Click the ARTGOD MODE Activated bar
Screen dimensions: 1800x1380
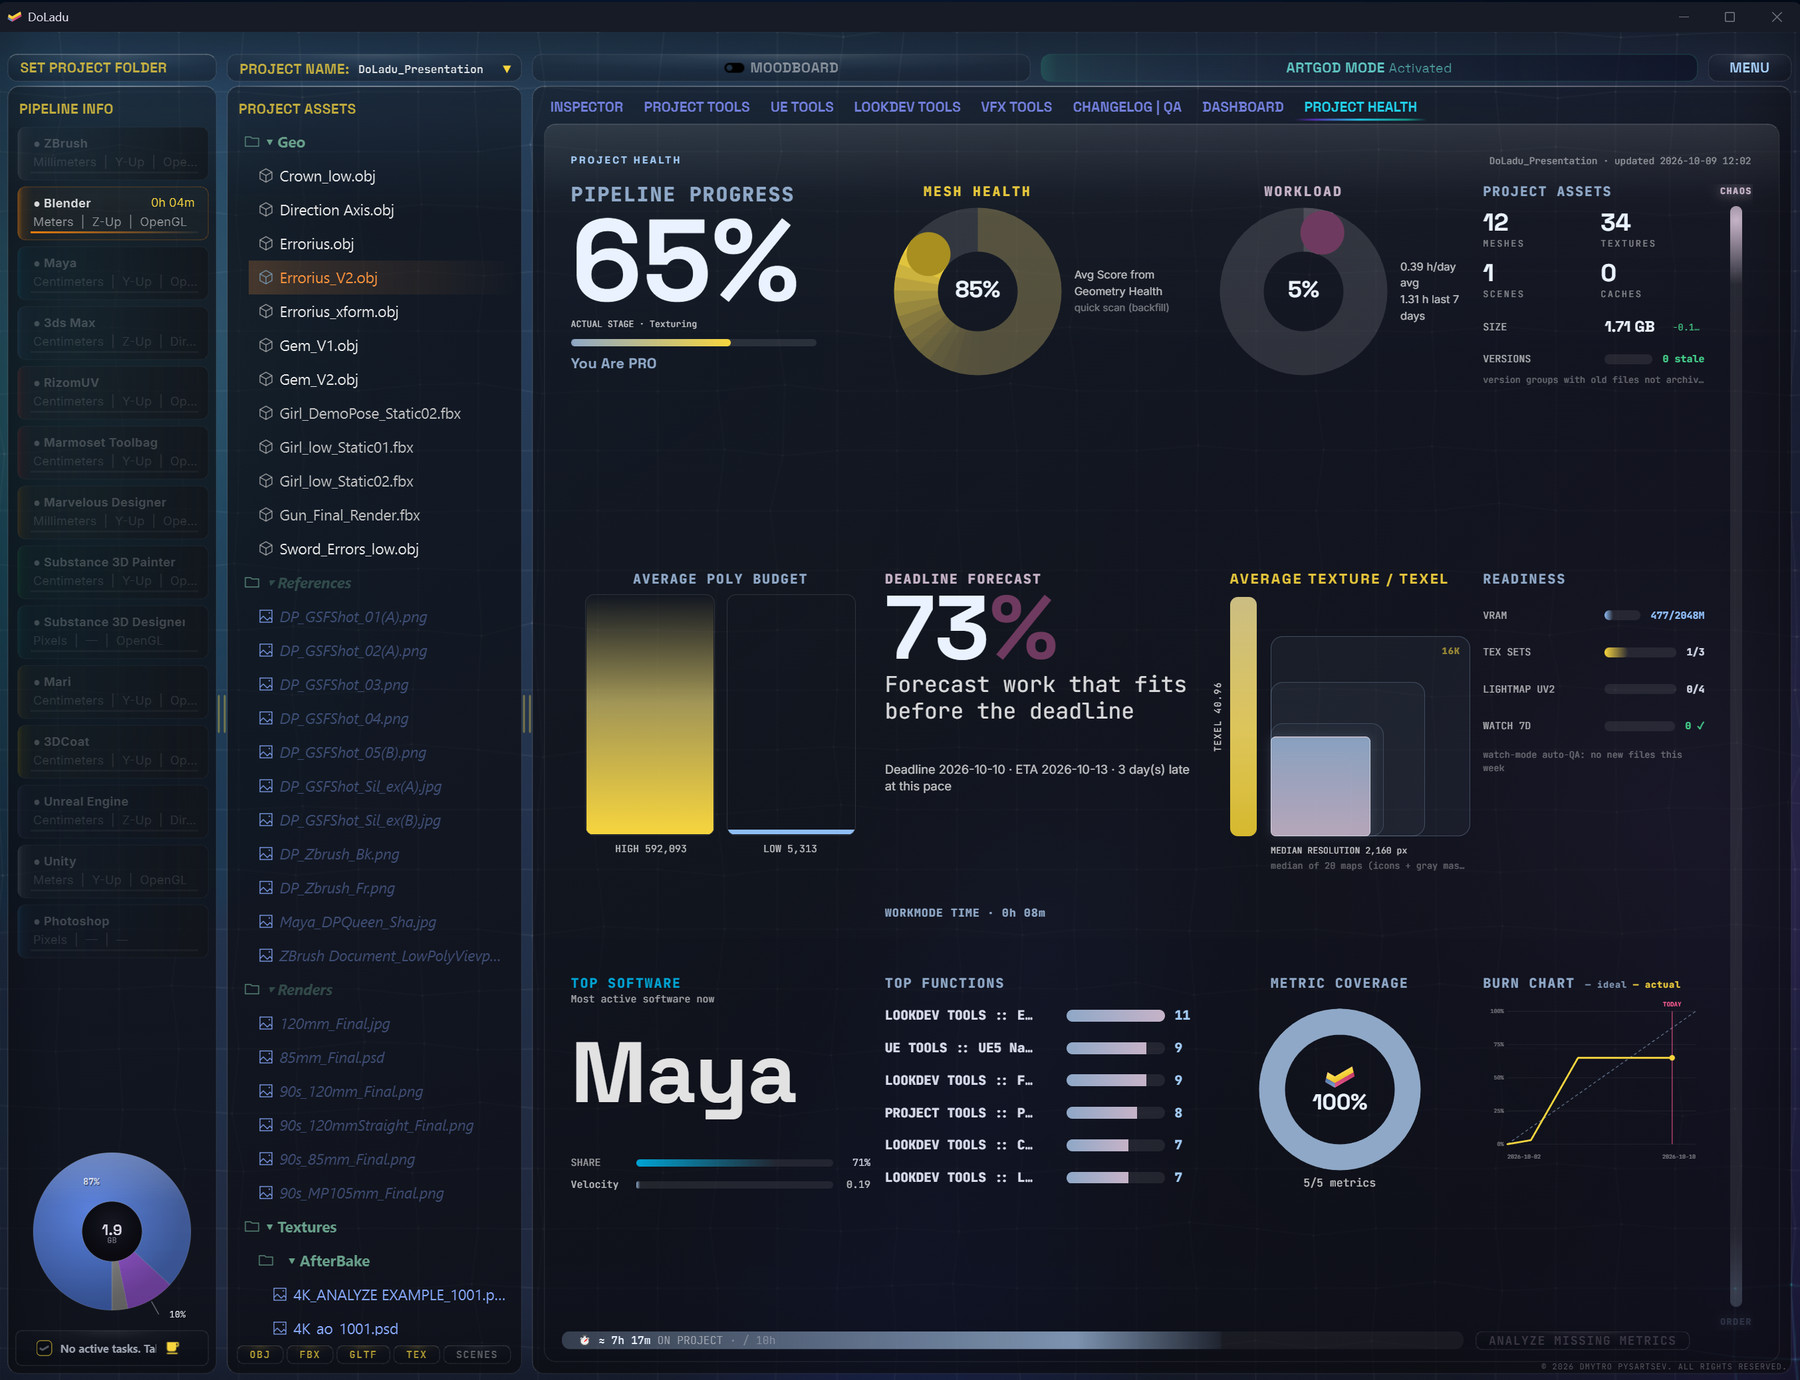click(1368, 68)
